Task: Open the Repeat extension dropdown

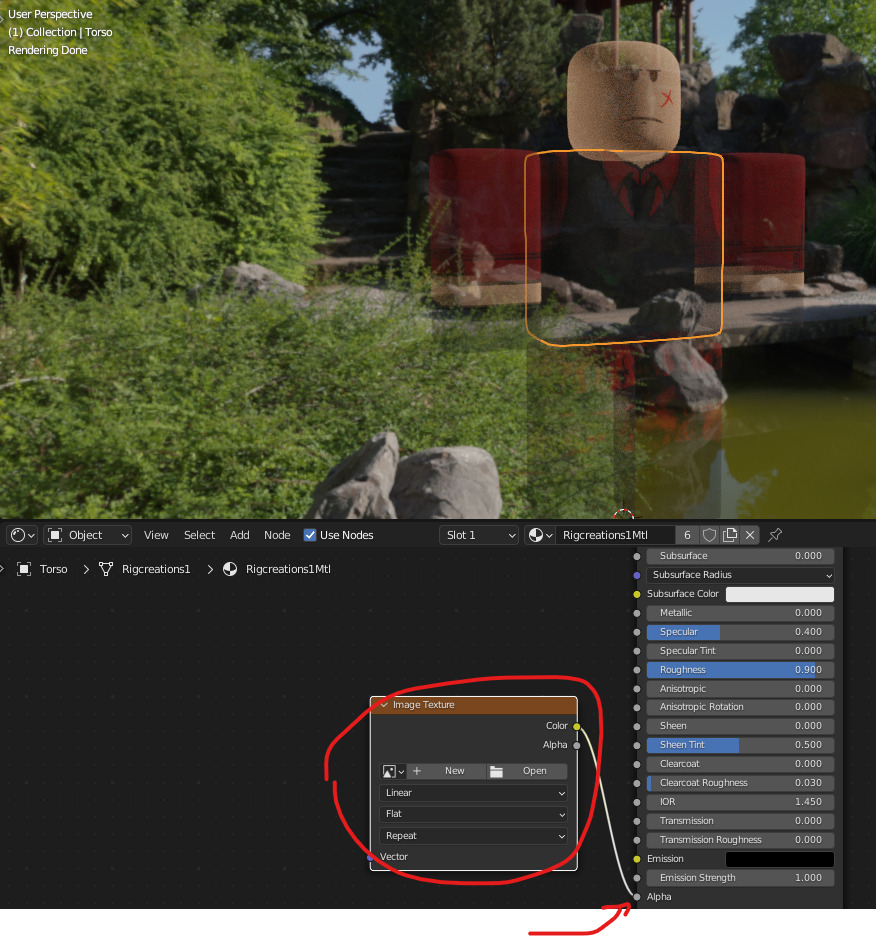Action: pos(474,836)
